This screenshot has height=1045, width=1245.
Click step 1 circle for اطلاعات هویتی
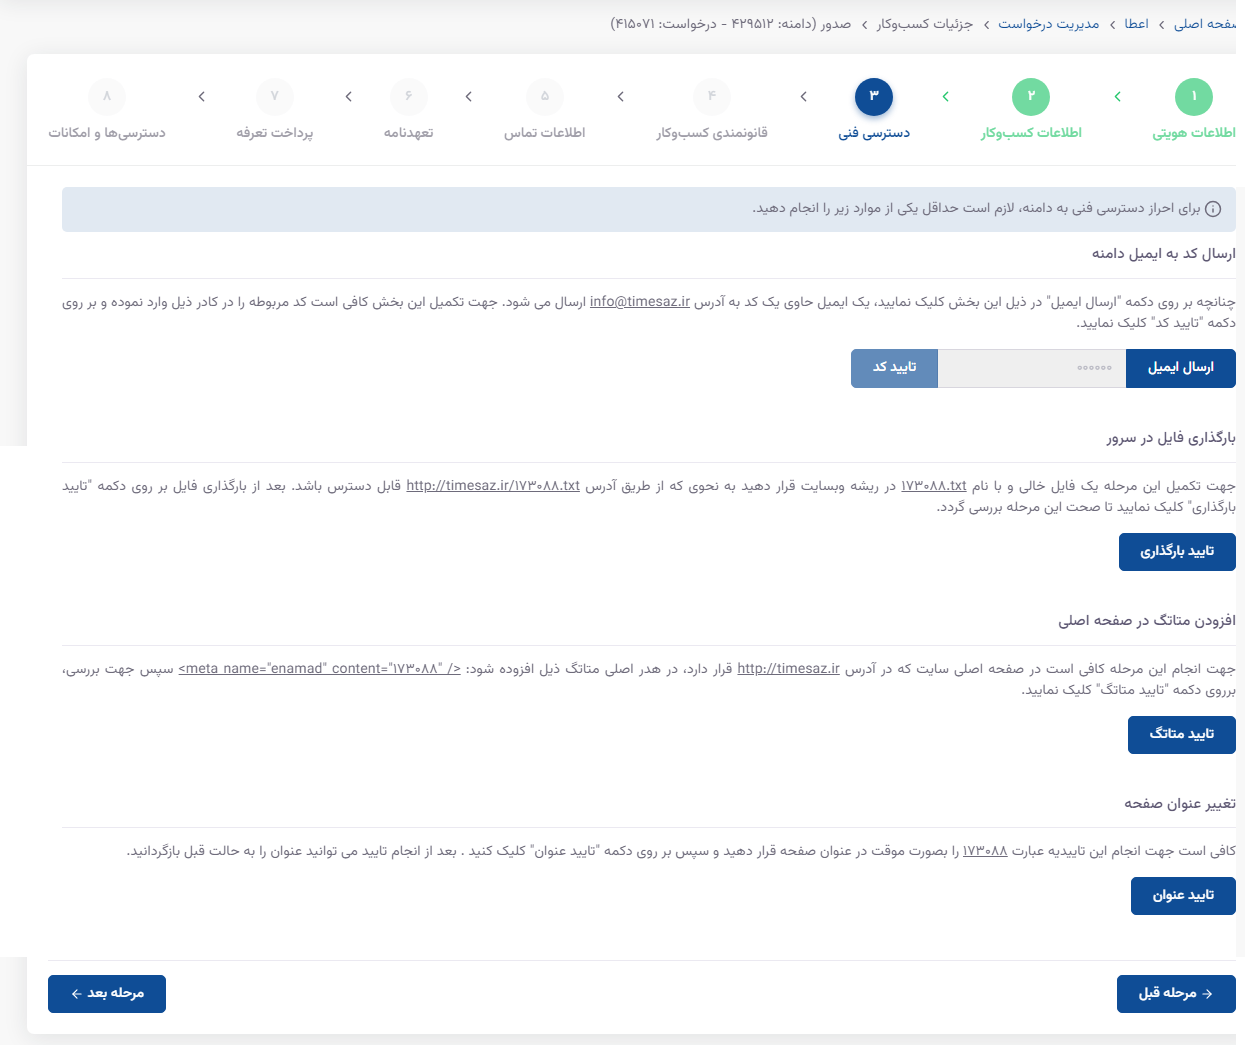[1193, 97]
